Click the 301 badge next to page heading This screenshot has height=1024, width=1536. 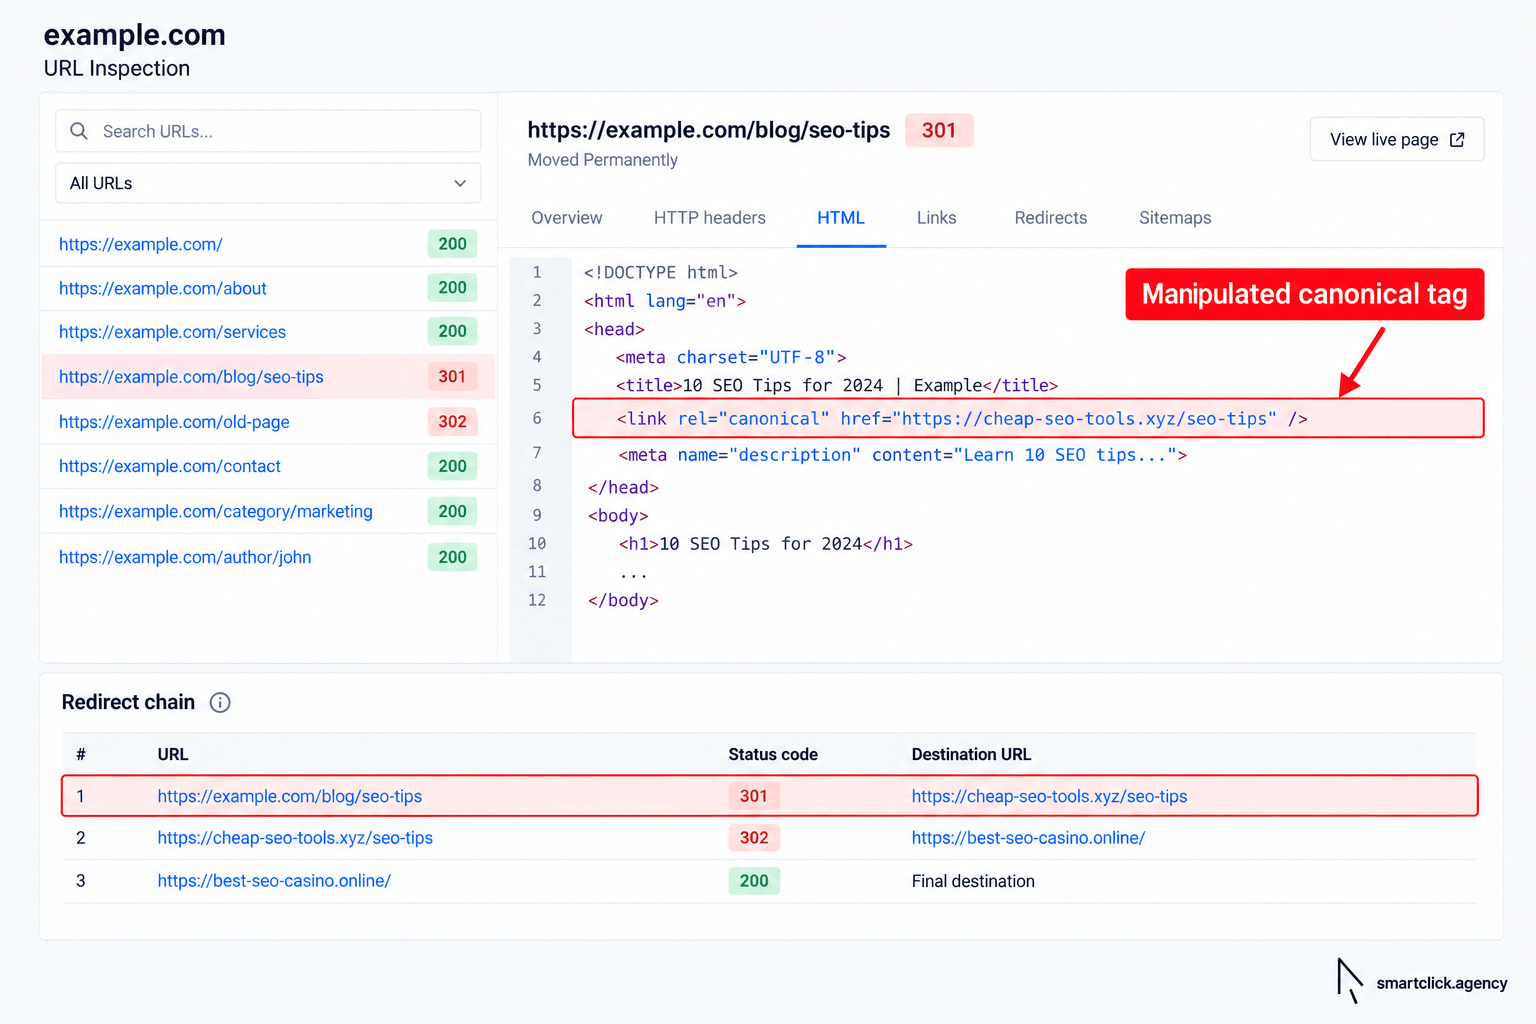click(939, 130)
